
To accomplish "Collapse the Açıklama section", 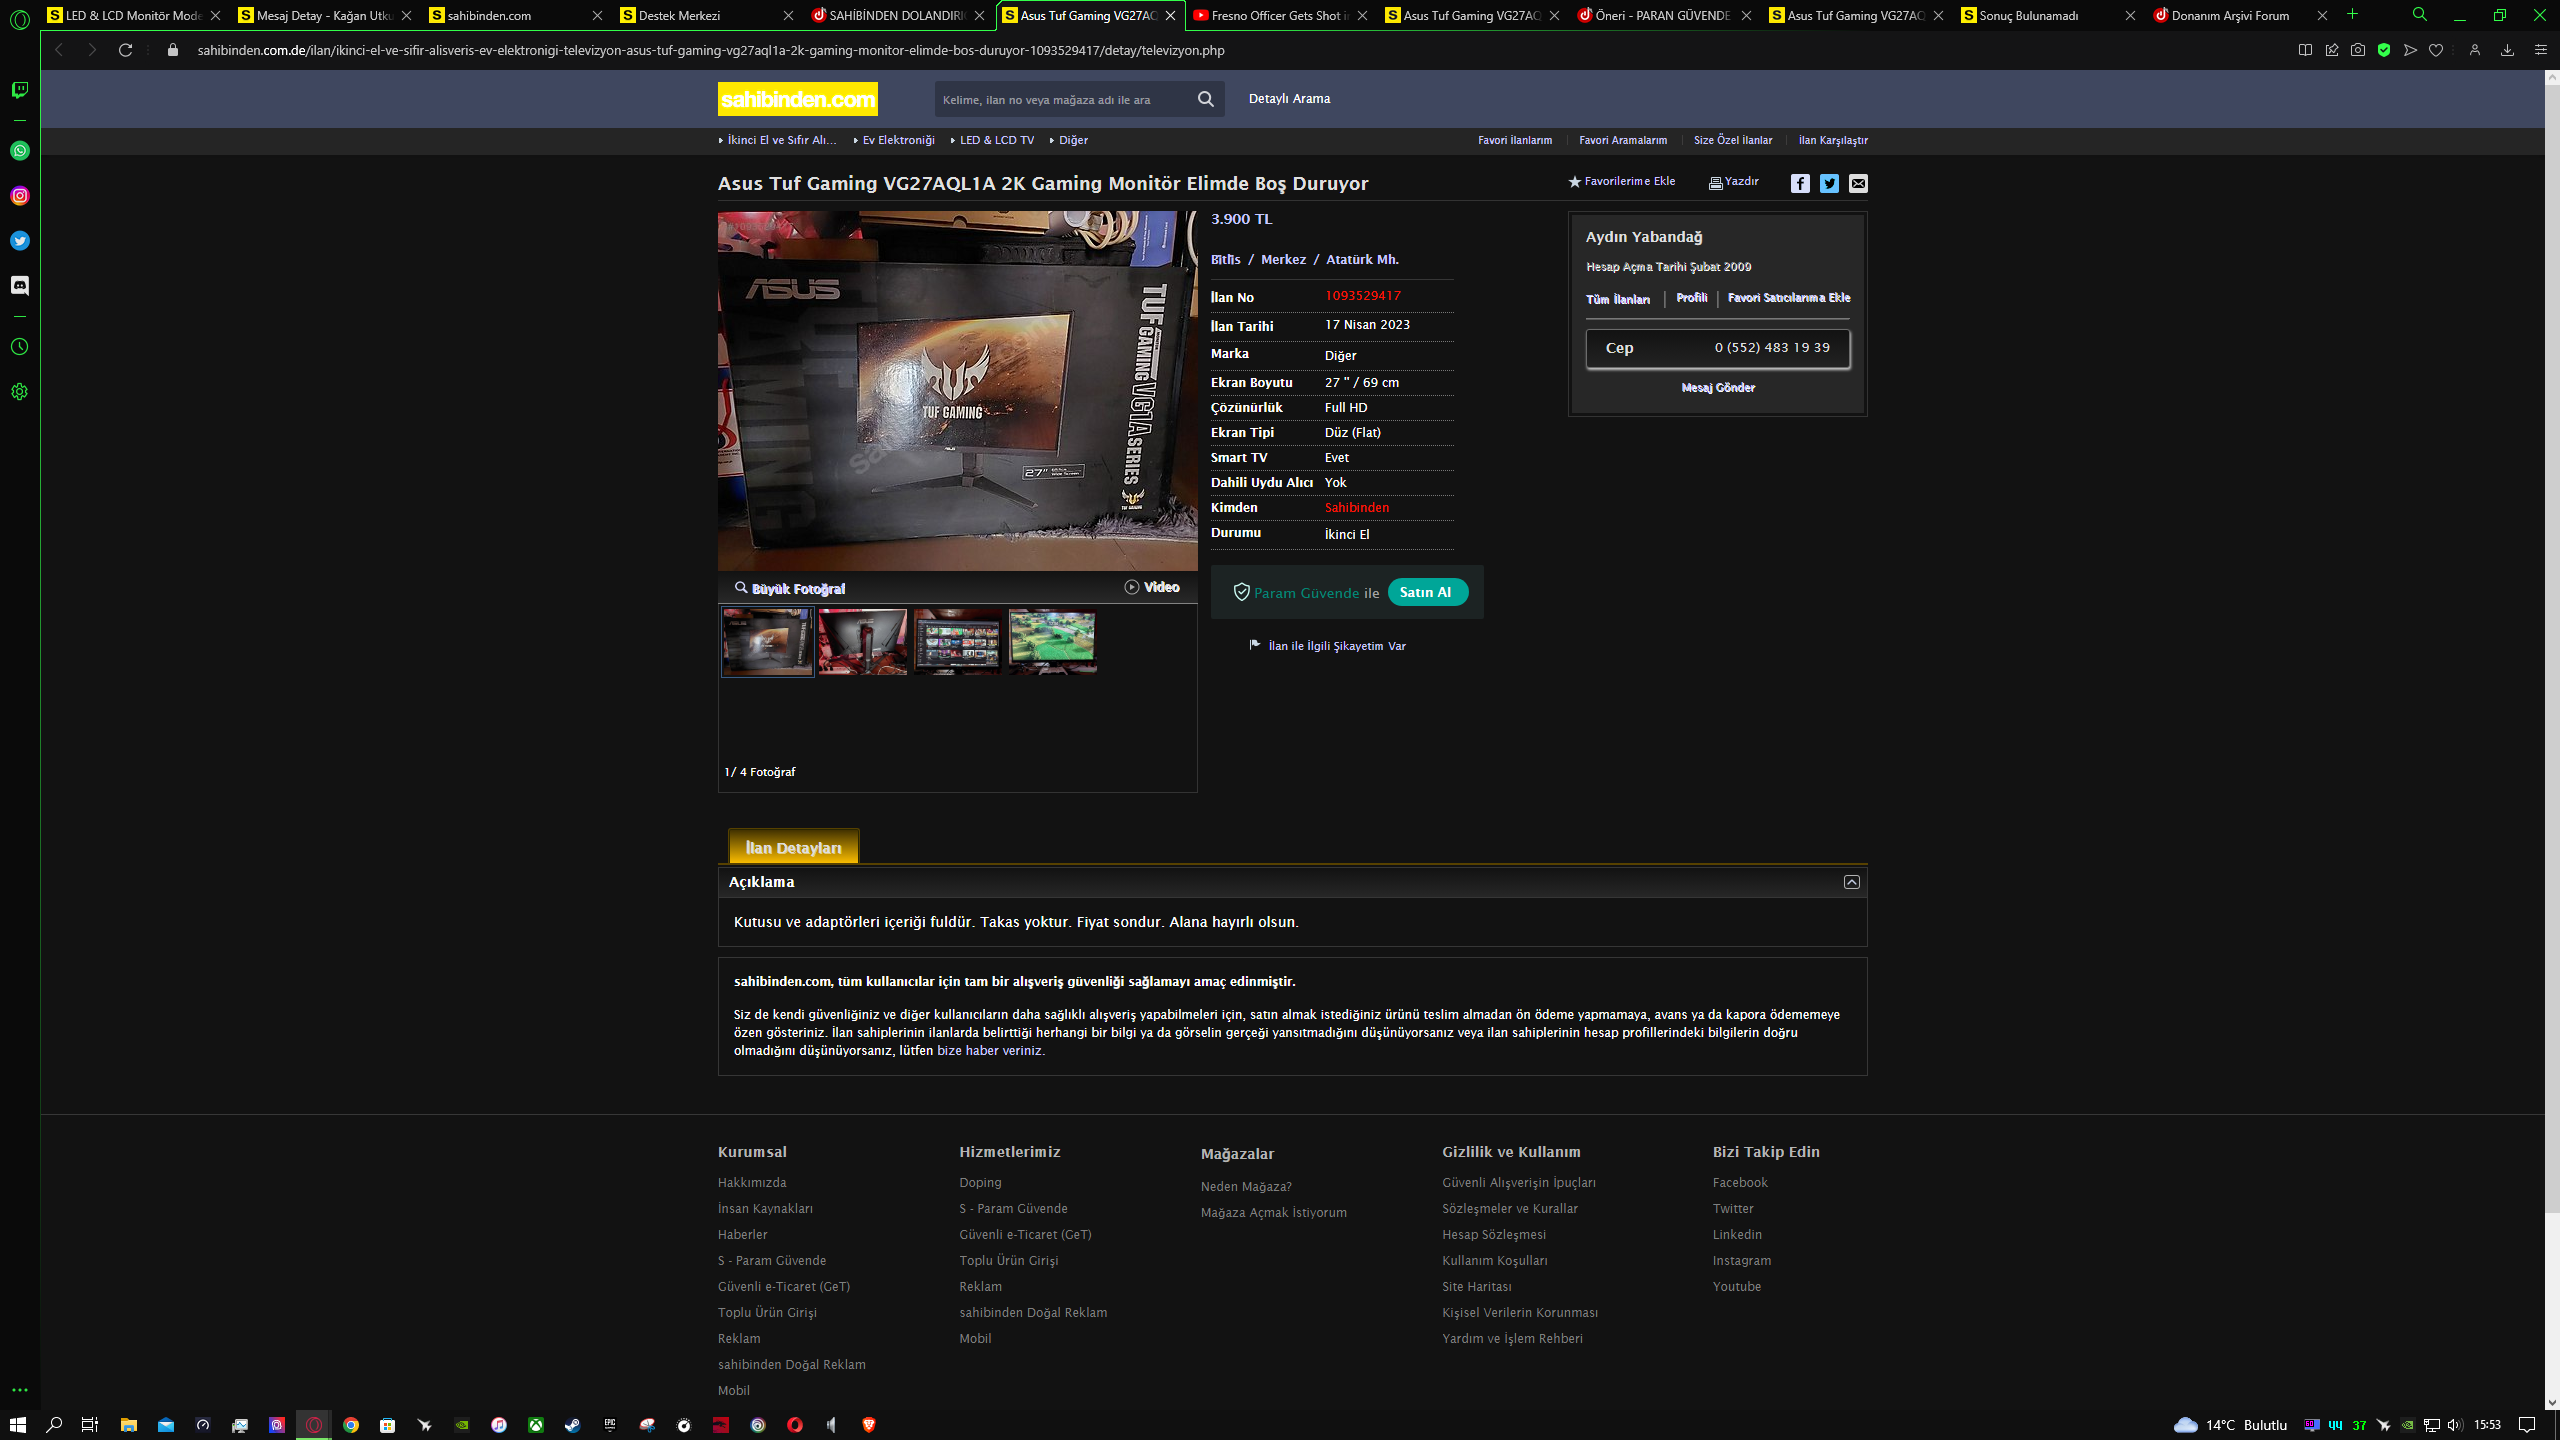I will pyautogui.click(x=1851, y=882).
